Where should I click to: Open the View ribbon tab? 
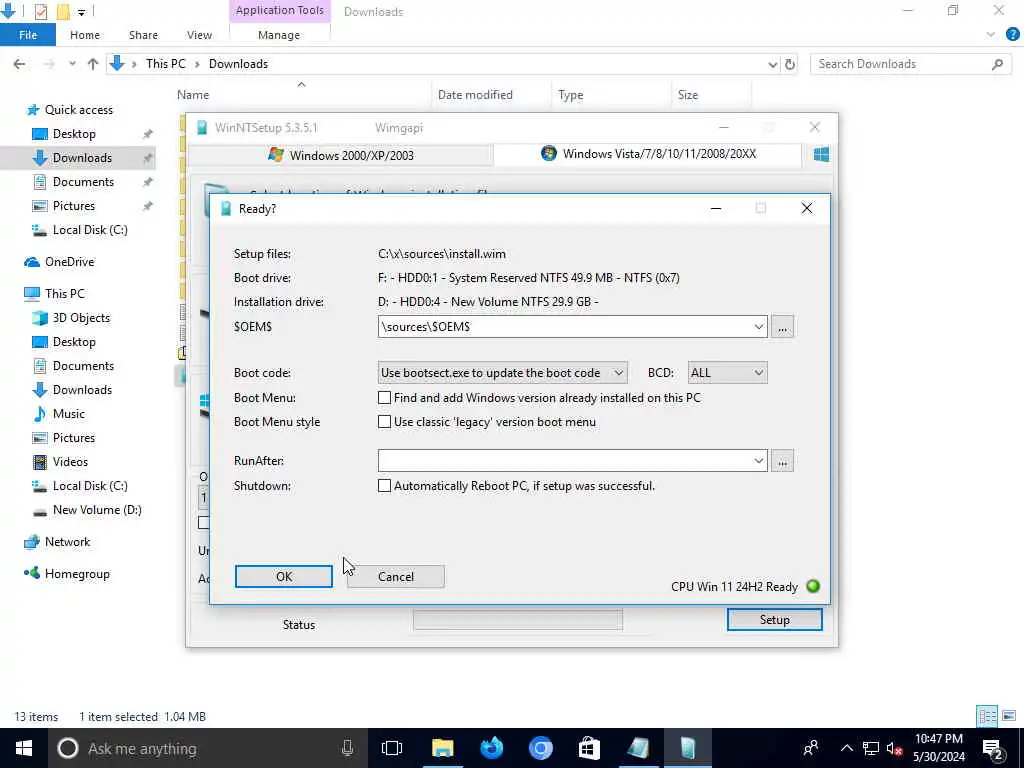click(199, 35)
